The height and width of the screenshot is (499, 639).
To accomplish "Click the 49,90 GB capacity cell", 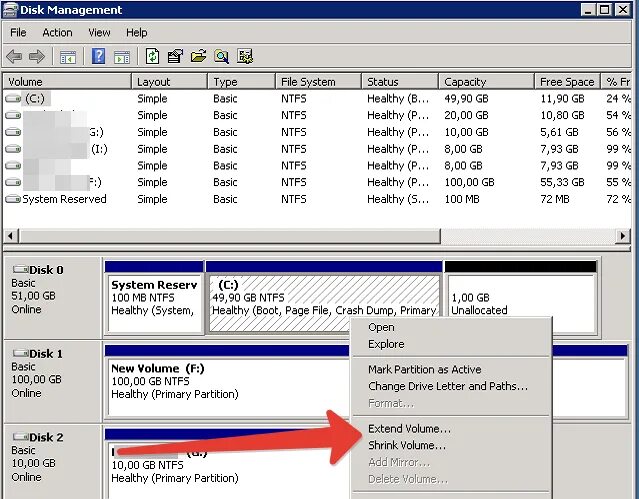I will (466, 99).
